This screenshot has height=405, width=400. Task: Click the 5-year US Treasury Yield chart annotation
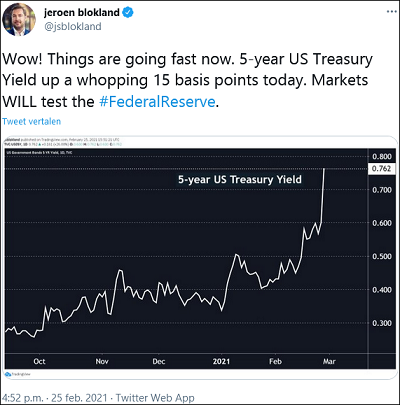240,180
